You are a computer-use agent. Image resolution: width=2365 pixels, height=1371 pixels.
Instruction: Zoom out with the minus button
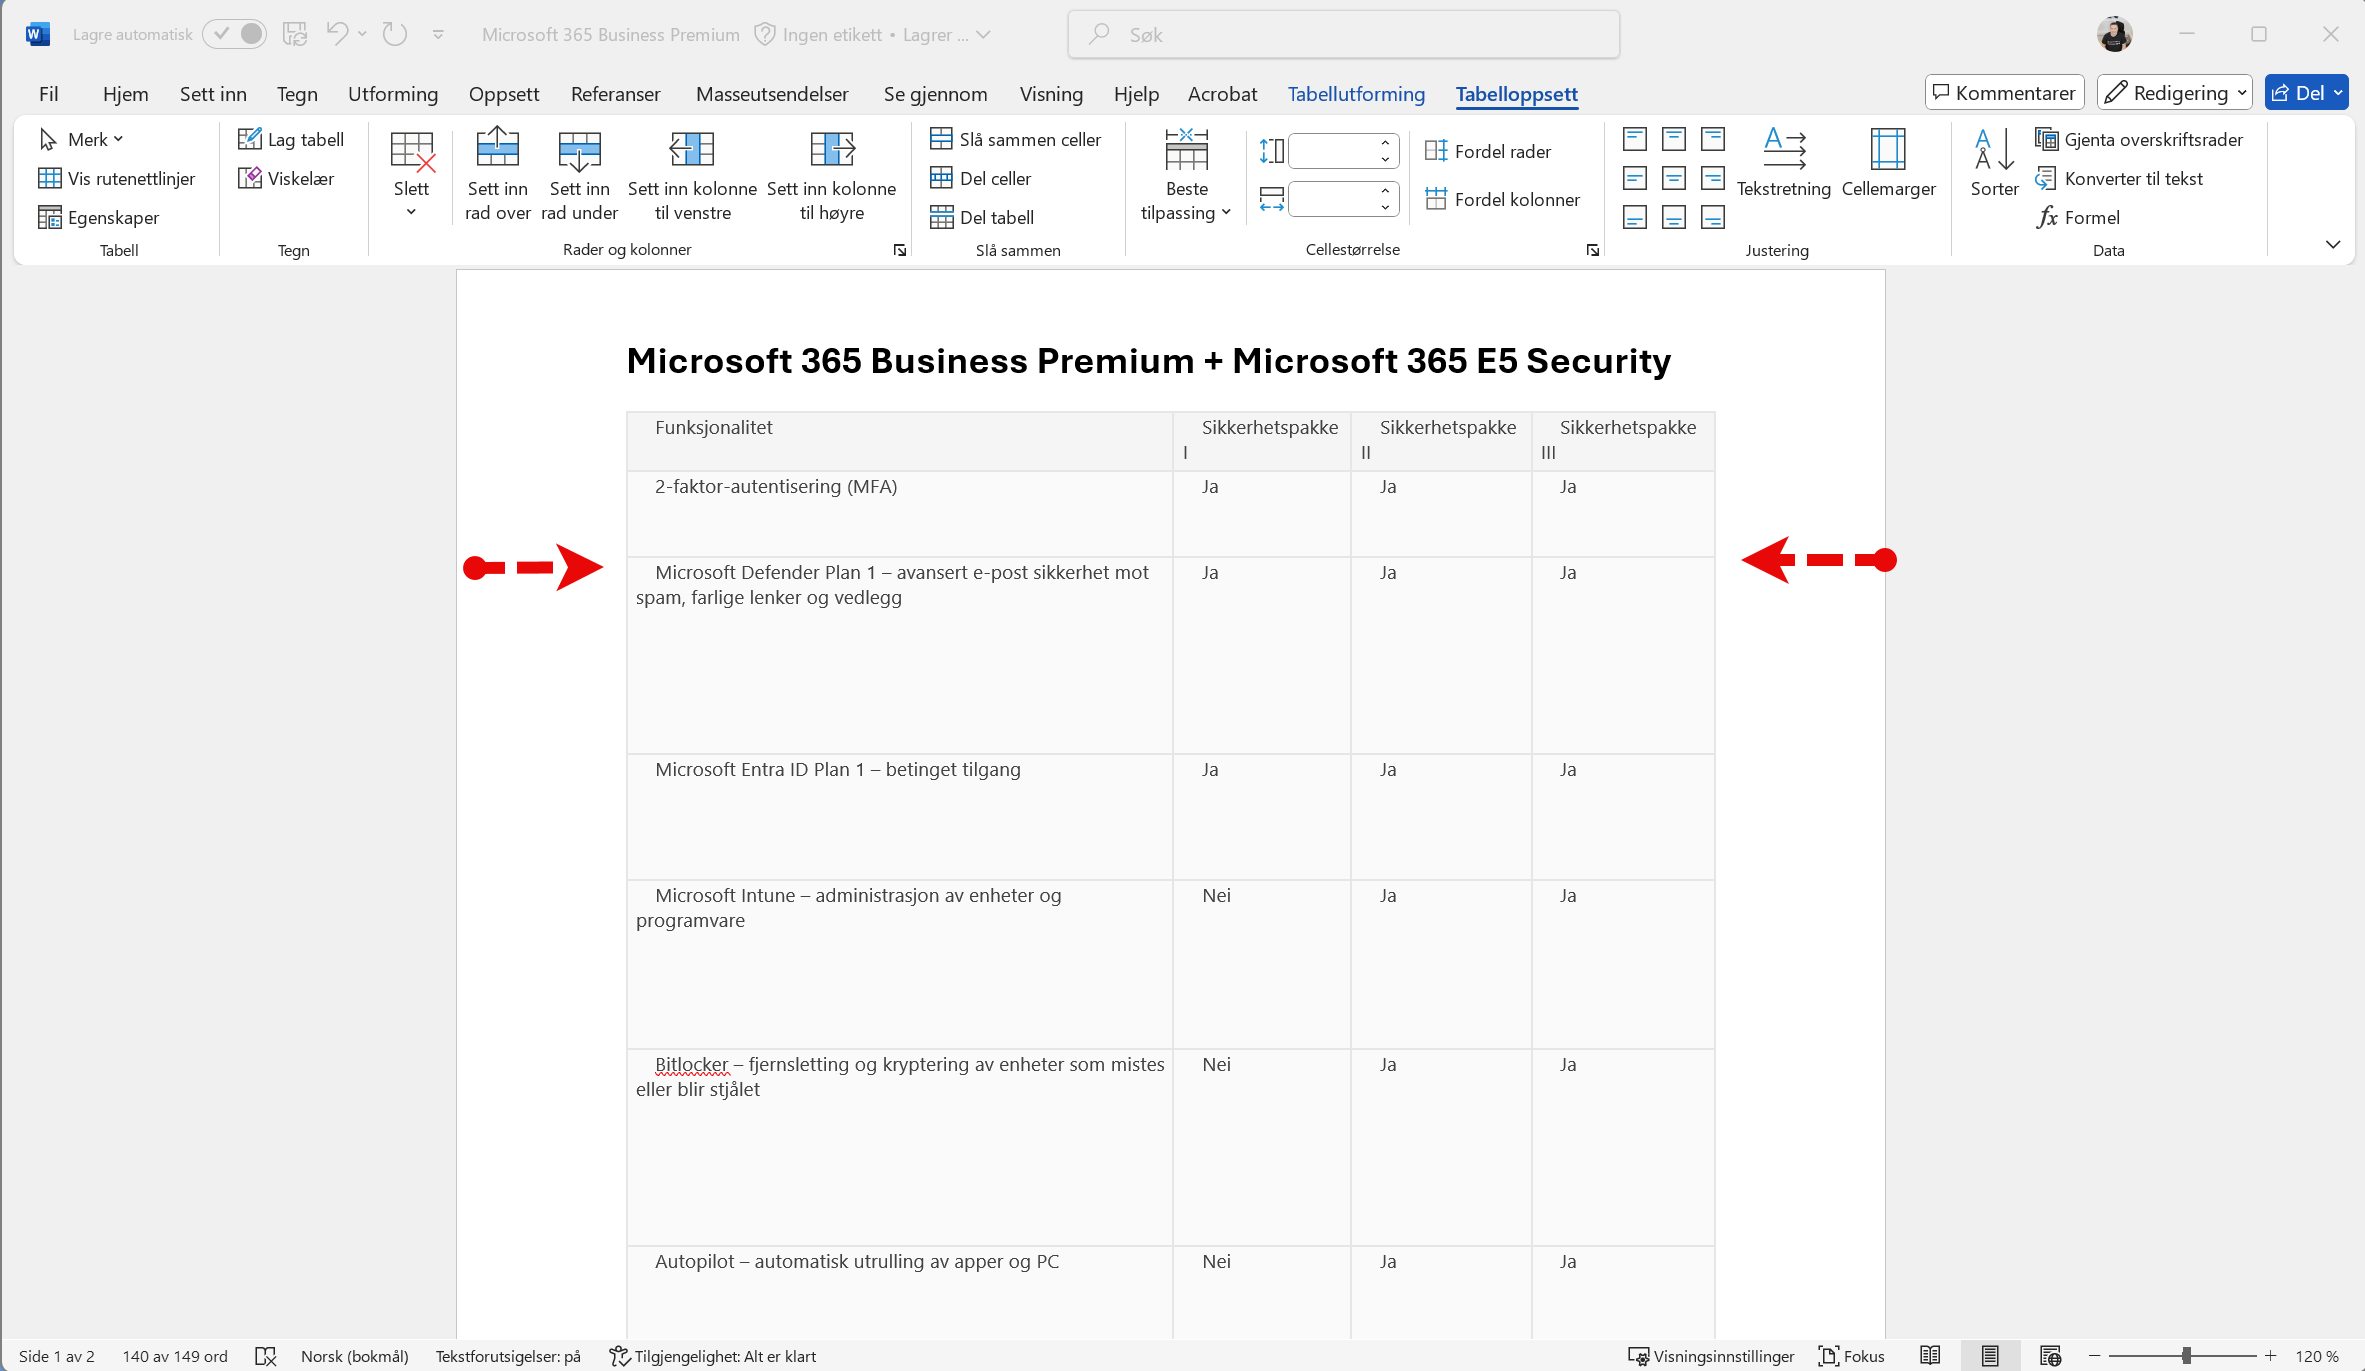click(x=2094, y=1356)
